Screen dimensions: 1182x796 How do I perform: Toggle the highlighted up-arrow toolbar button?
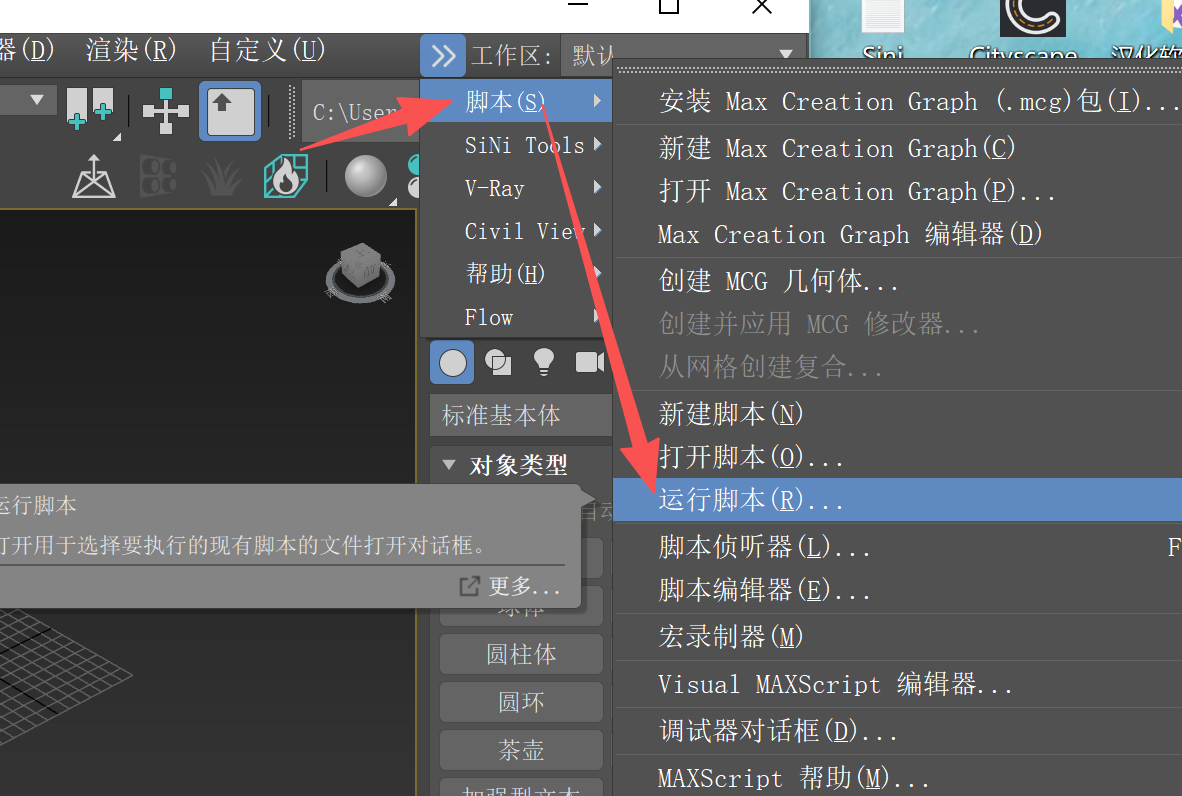230,110
